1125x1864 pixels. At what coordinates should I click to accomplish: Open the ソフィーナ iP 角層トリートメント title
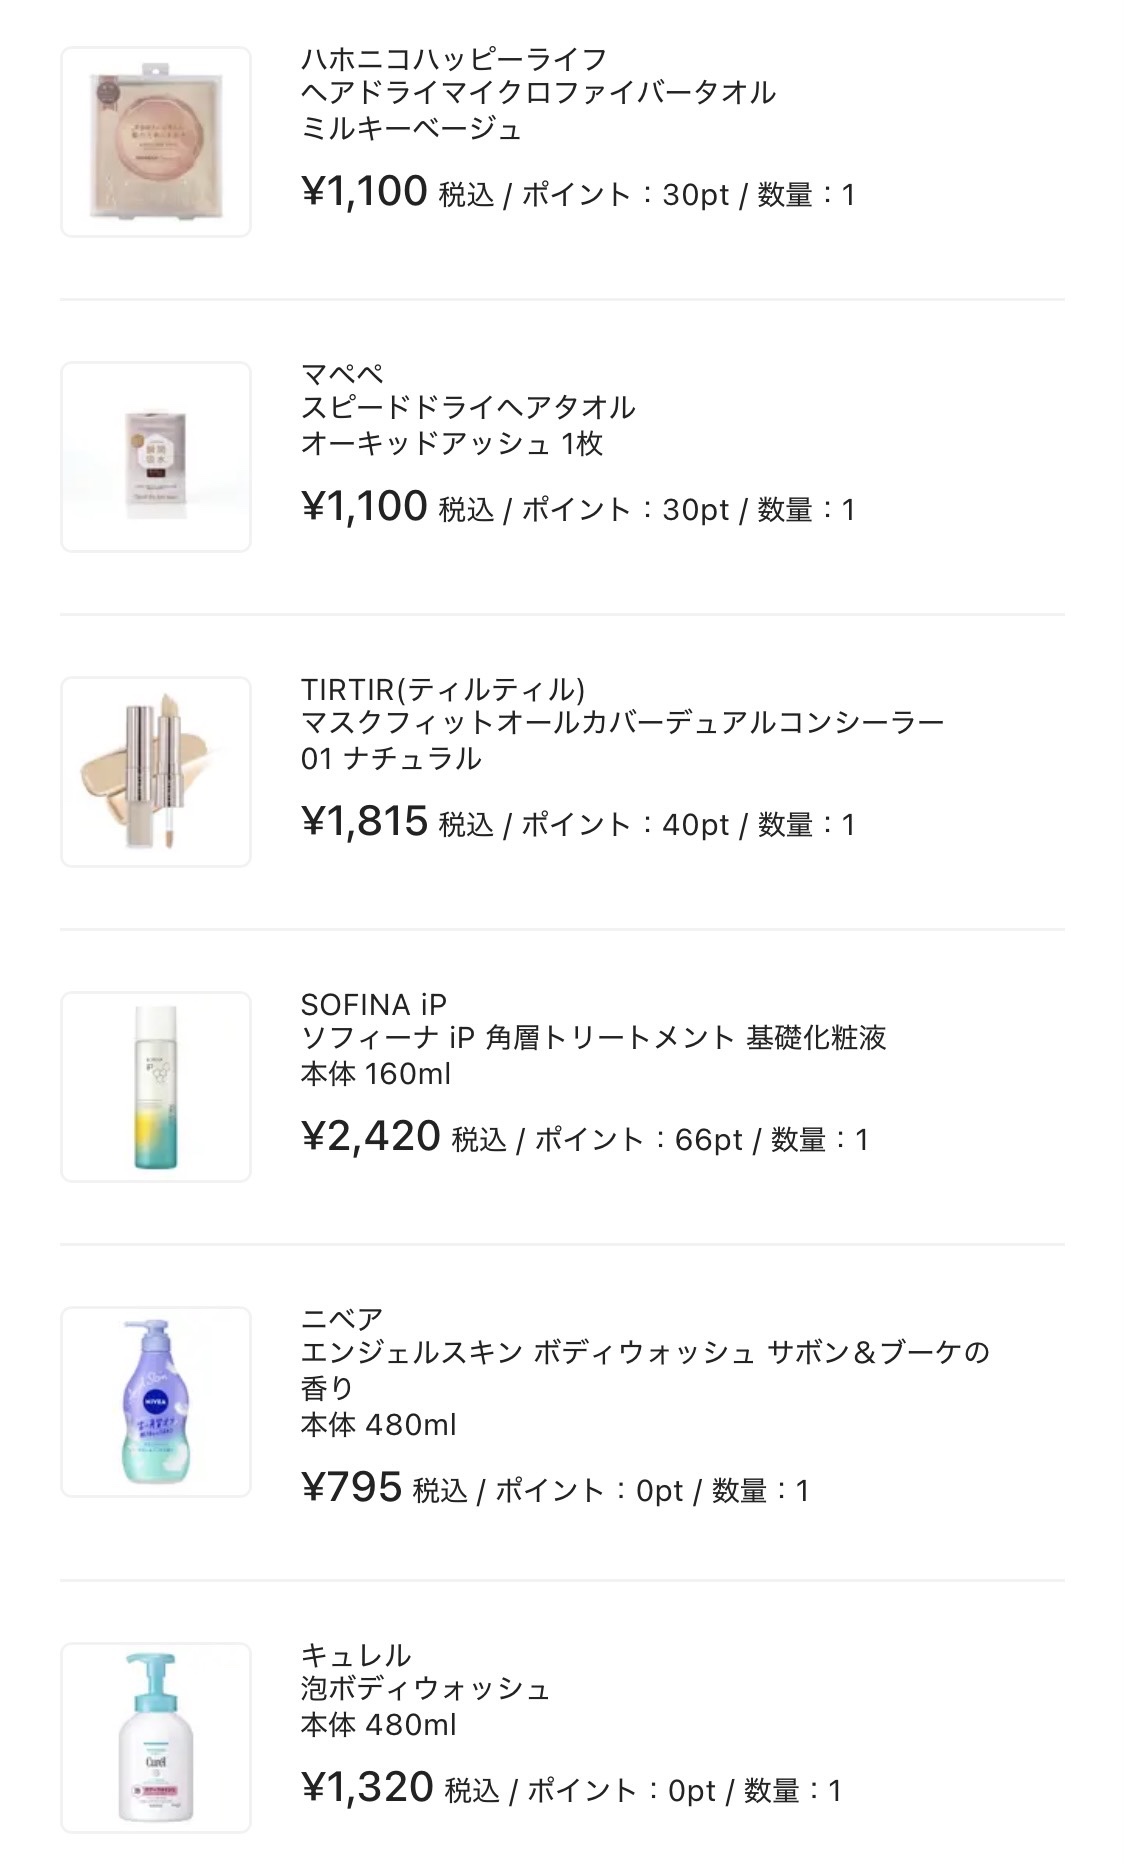coord(593,1038)
